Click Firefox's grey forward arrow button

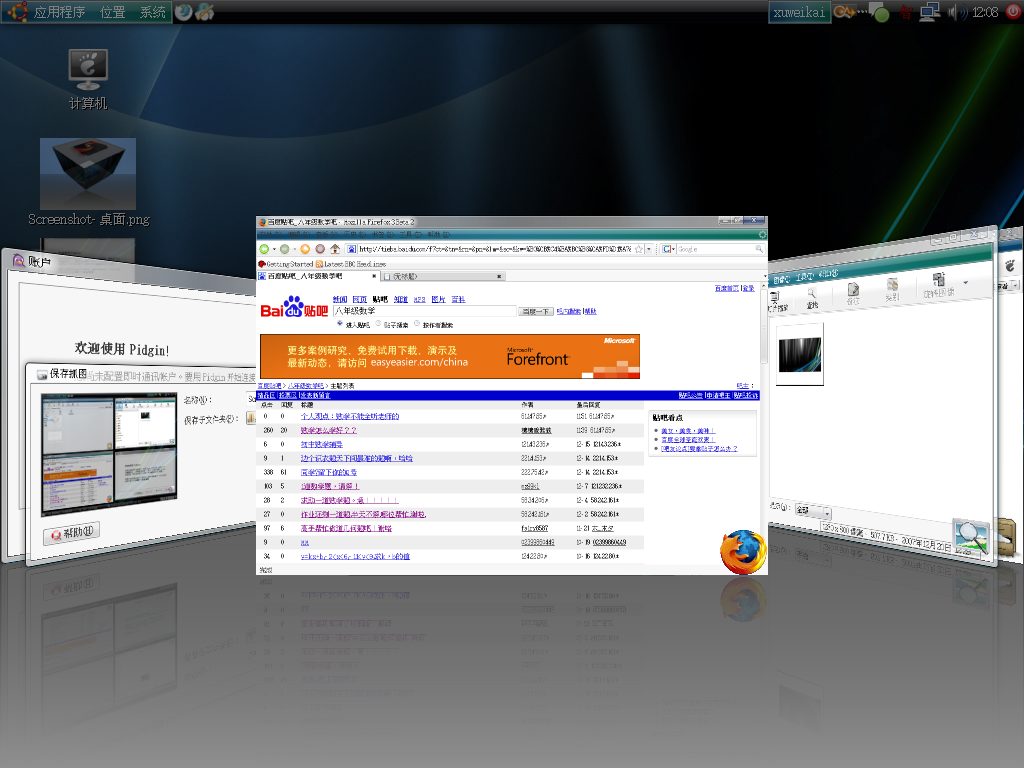285,249
